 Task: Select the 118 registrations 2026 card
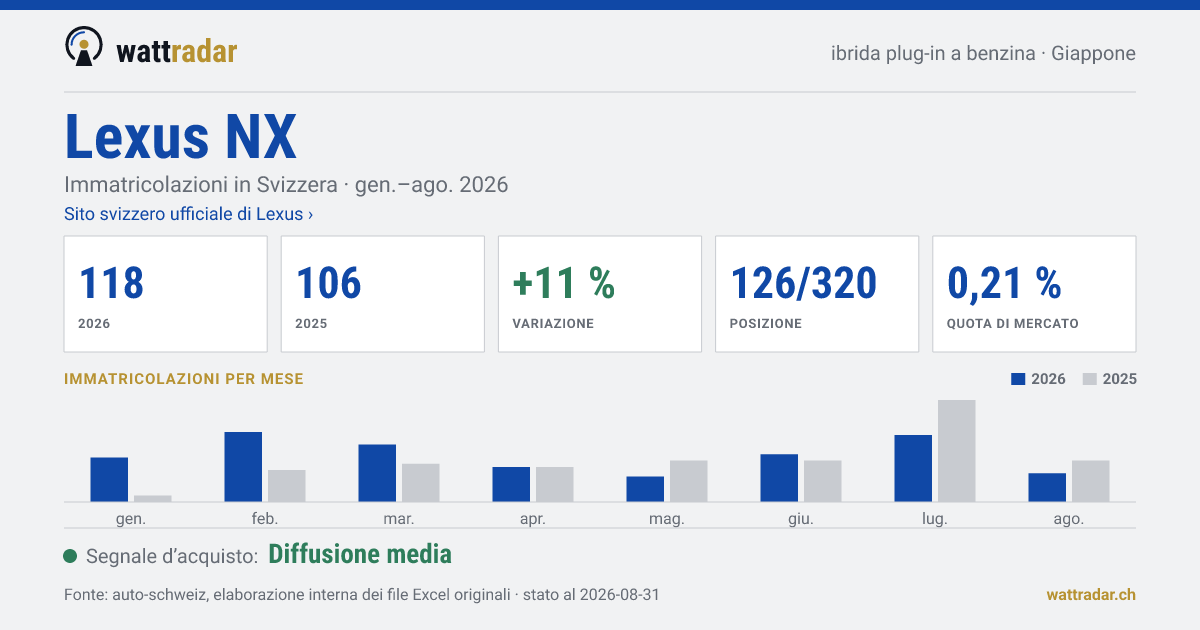(166, 294)
